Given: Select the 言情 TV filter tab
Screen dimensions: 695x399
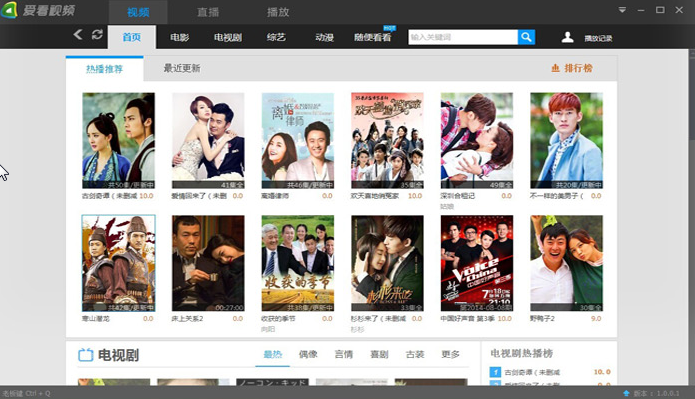Looking at the screenshot, I should pos(344,354).
